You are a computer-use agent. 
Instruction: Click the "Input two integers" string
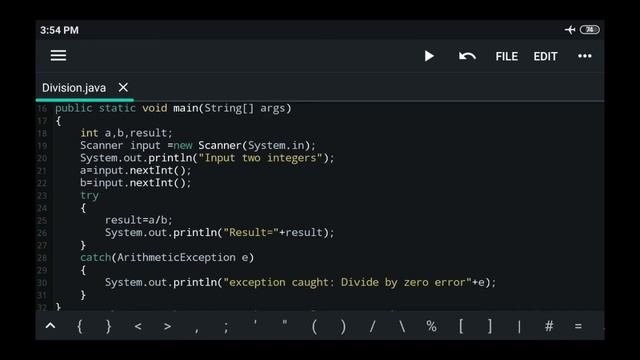(x=261, y=158)
